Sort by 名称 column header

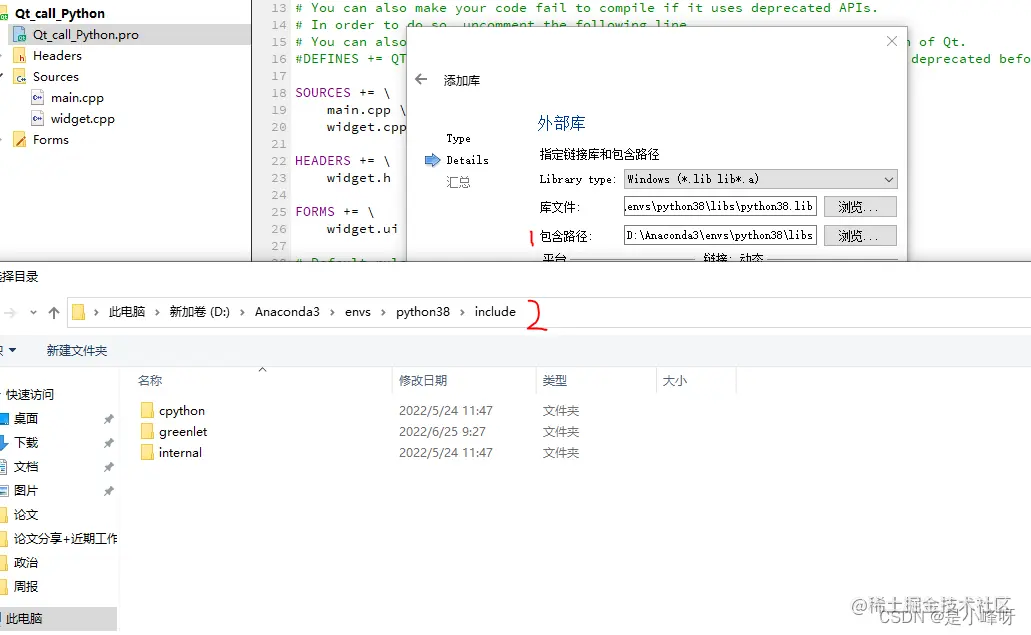click(150, 381)
